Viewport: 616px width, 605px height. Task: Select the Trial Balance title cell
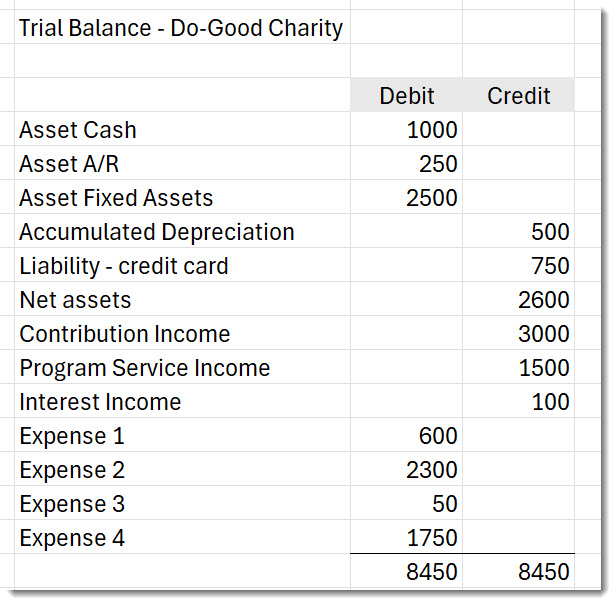pos(180,28)
